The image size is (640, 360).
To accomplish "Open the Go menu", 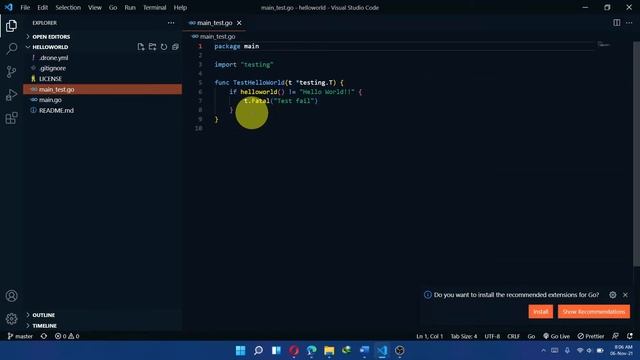I will click(x=113, y=7).
